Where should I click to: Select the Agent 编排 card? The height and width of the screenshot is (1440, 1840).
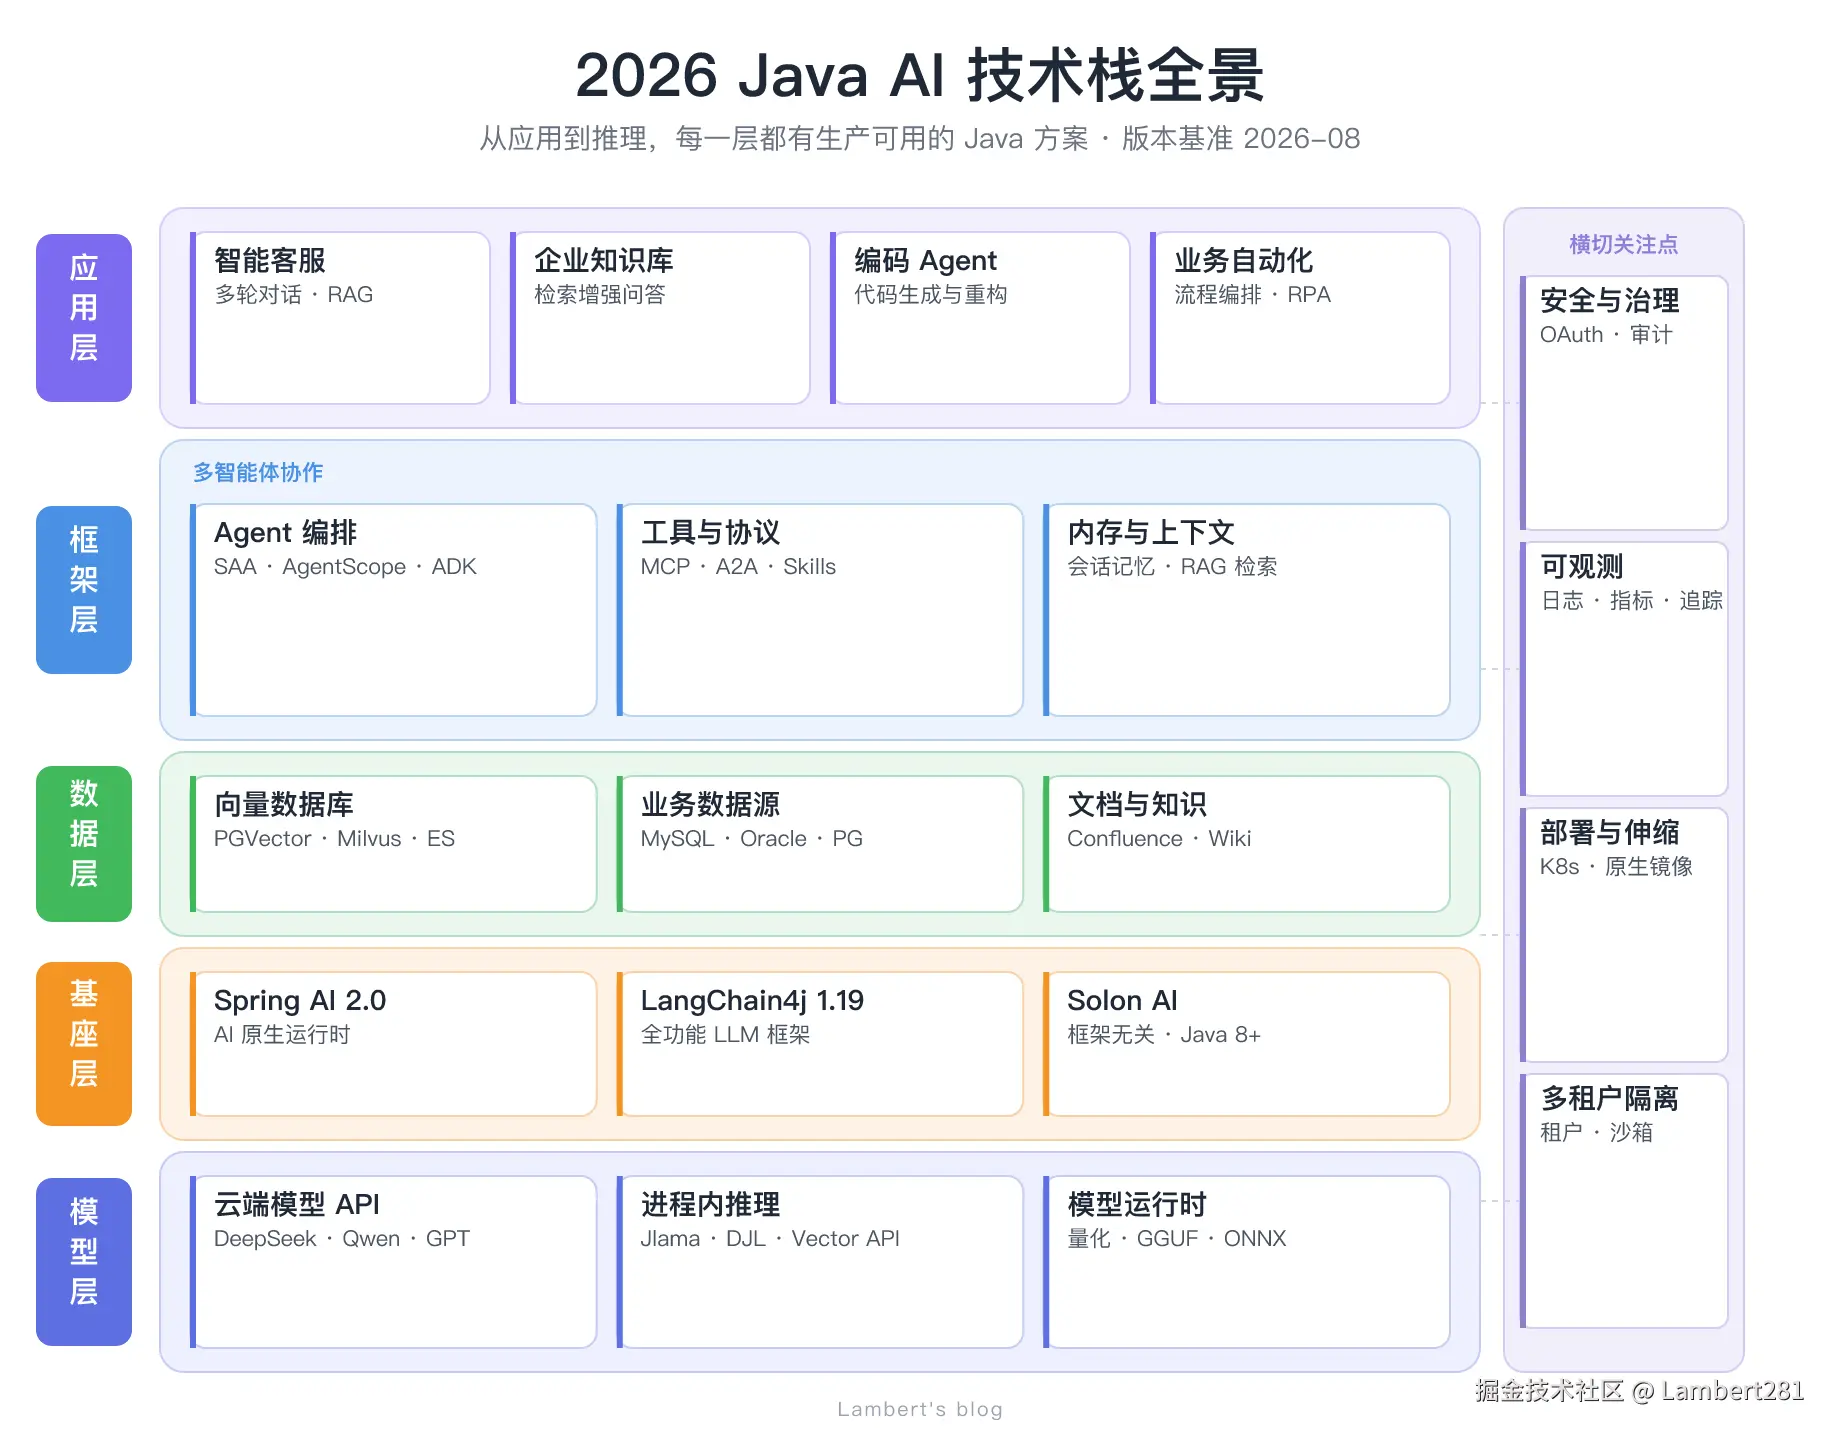pos(393,610)
